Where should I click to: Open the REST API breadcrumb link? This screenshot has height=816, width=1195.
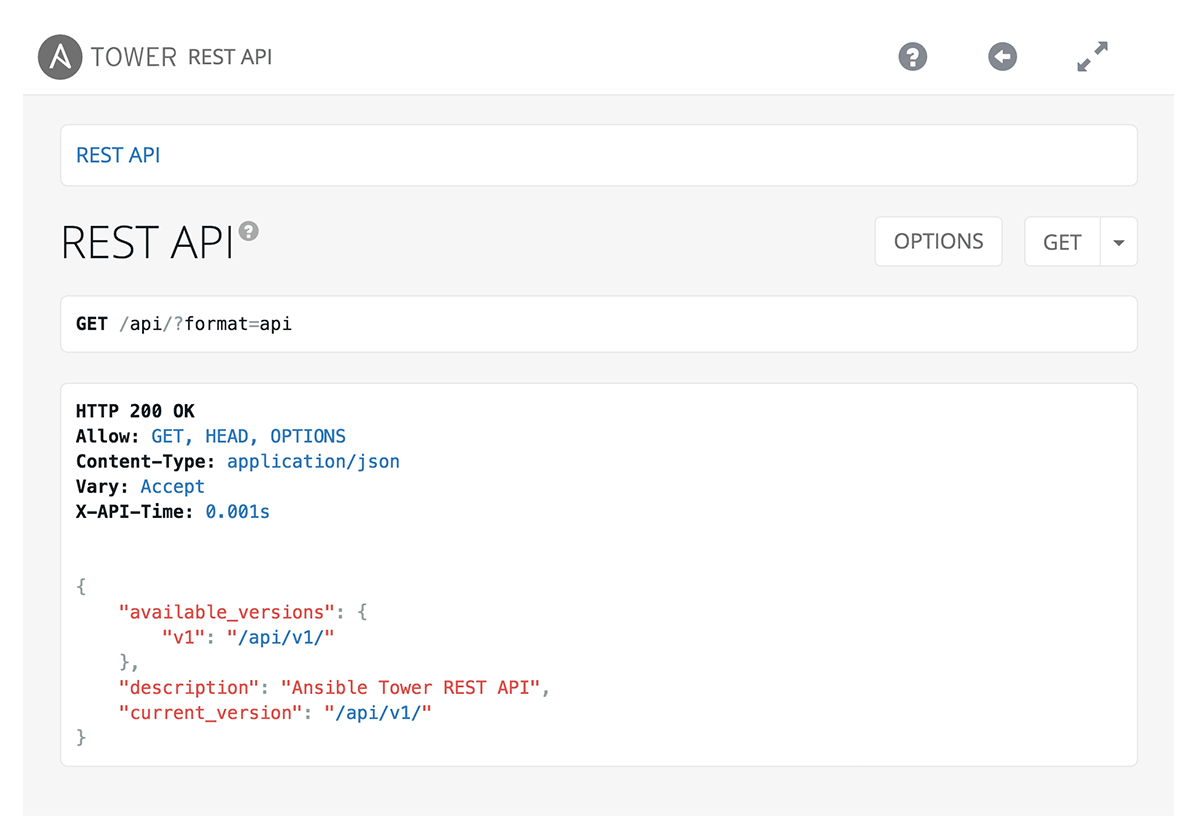pos(118,155)
